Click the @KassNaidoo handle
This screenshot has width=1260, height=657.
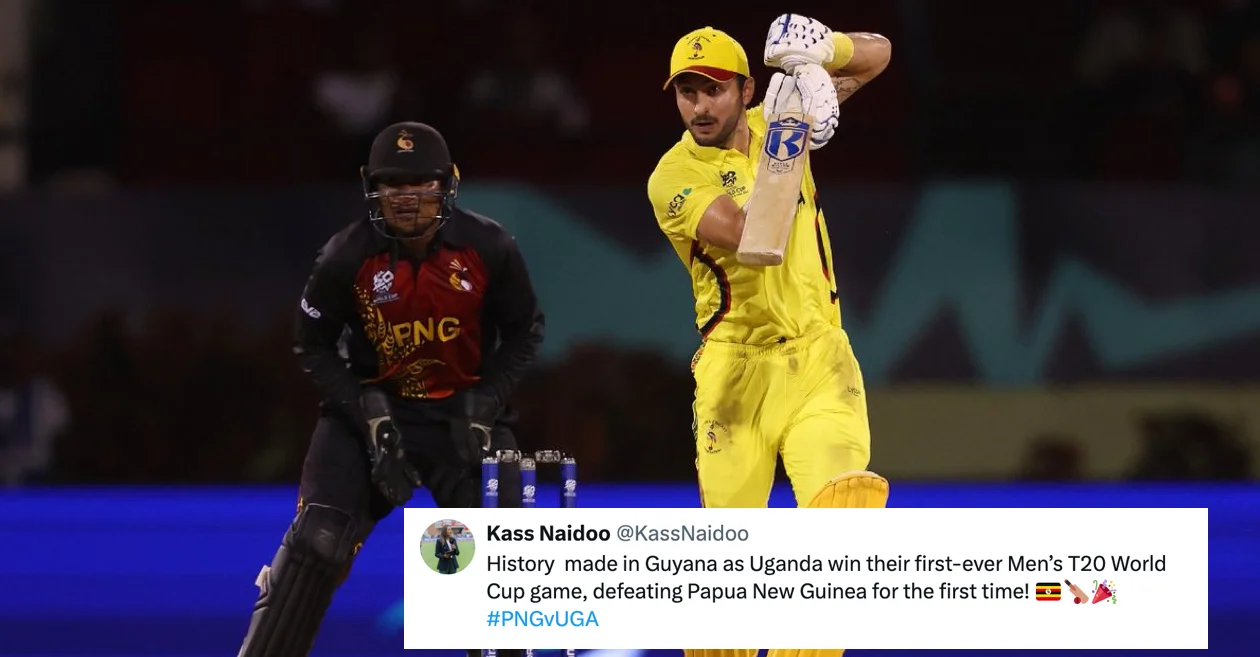coord(682,534)
